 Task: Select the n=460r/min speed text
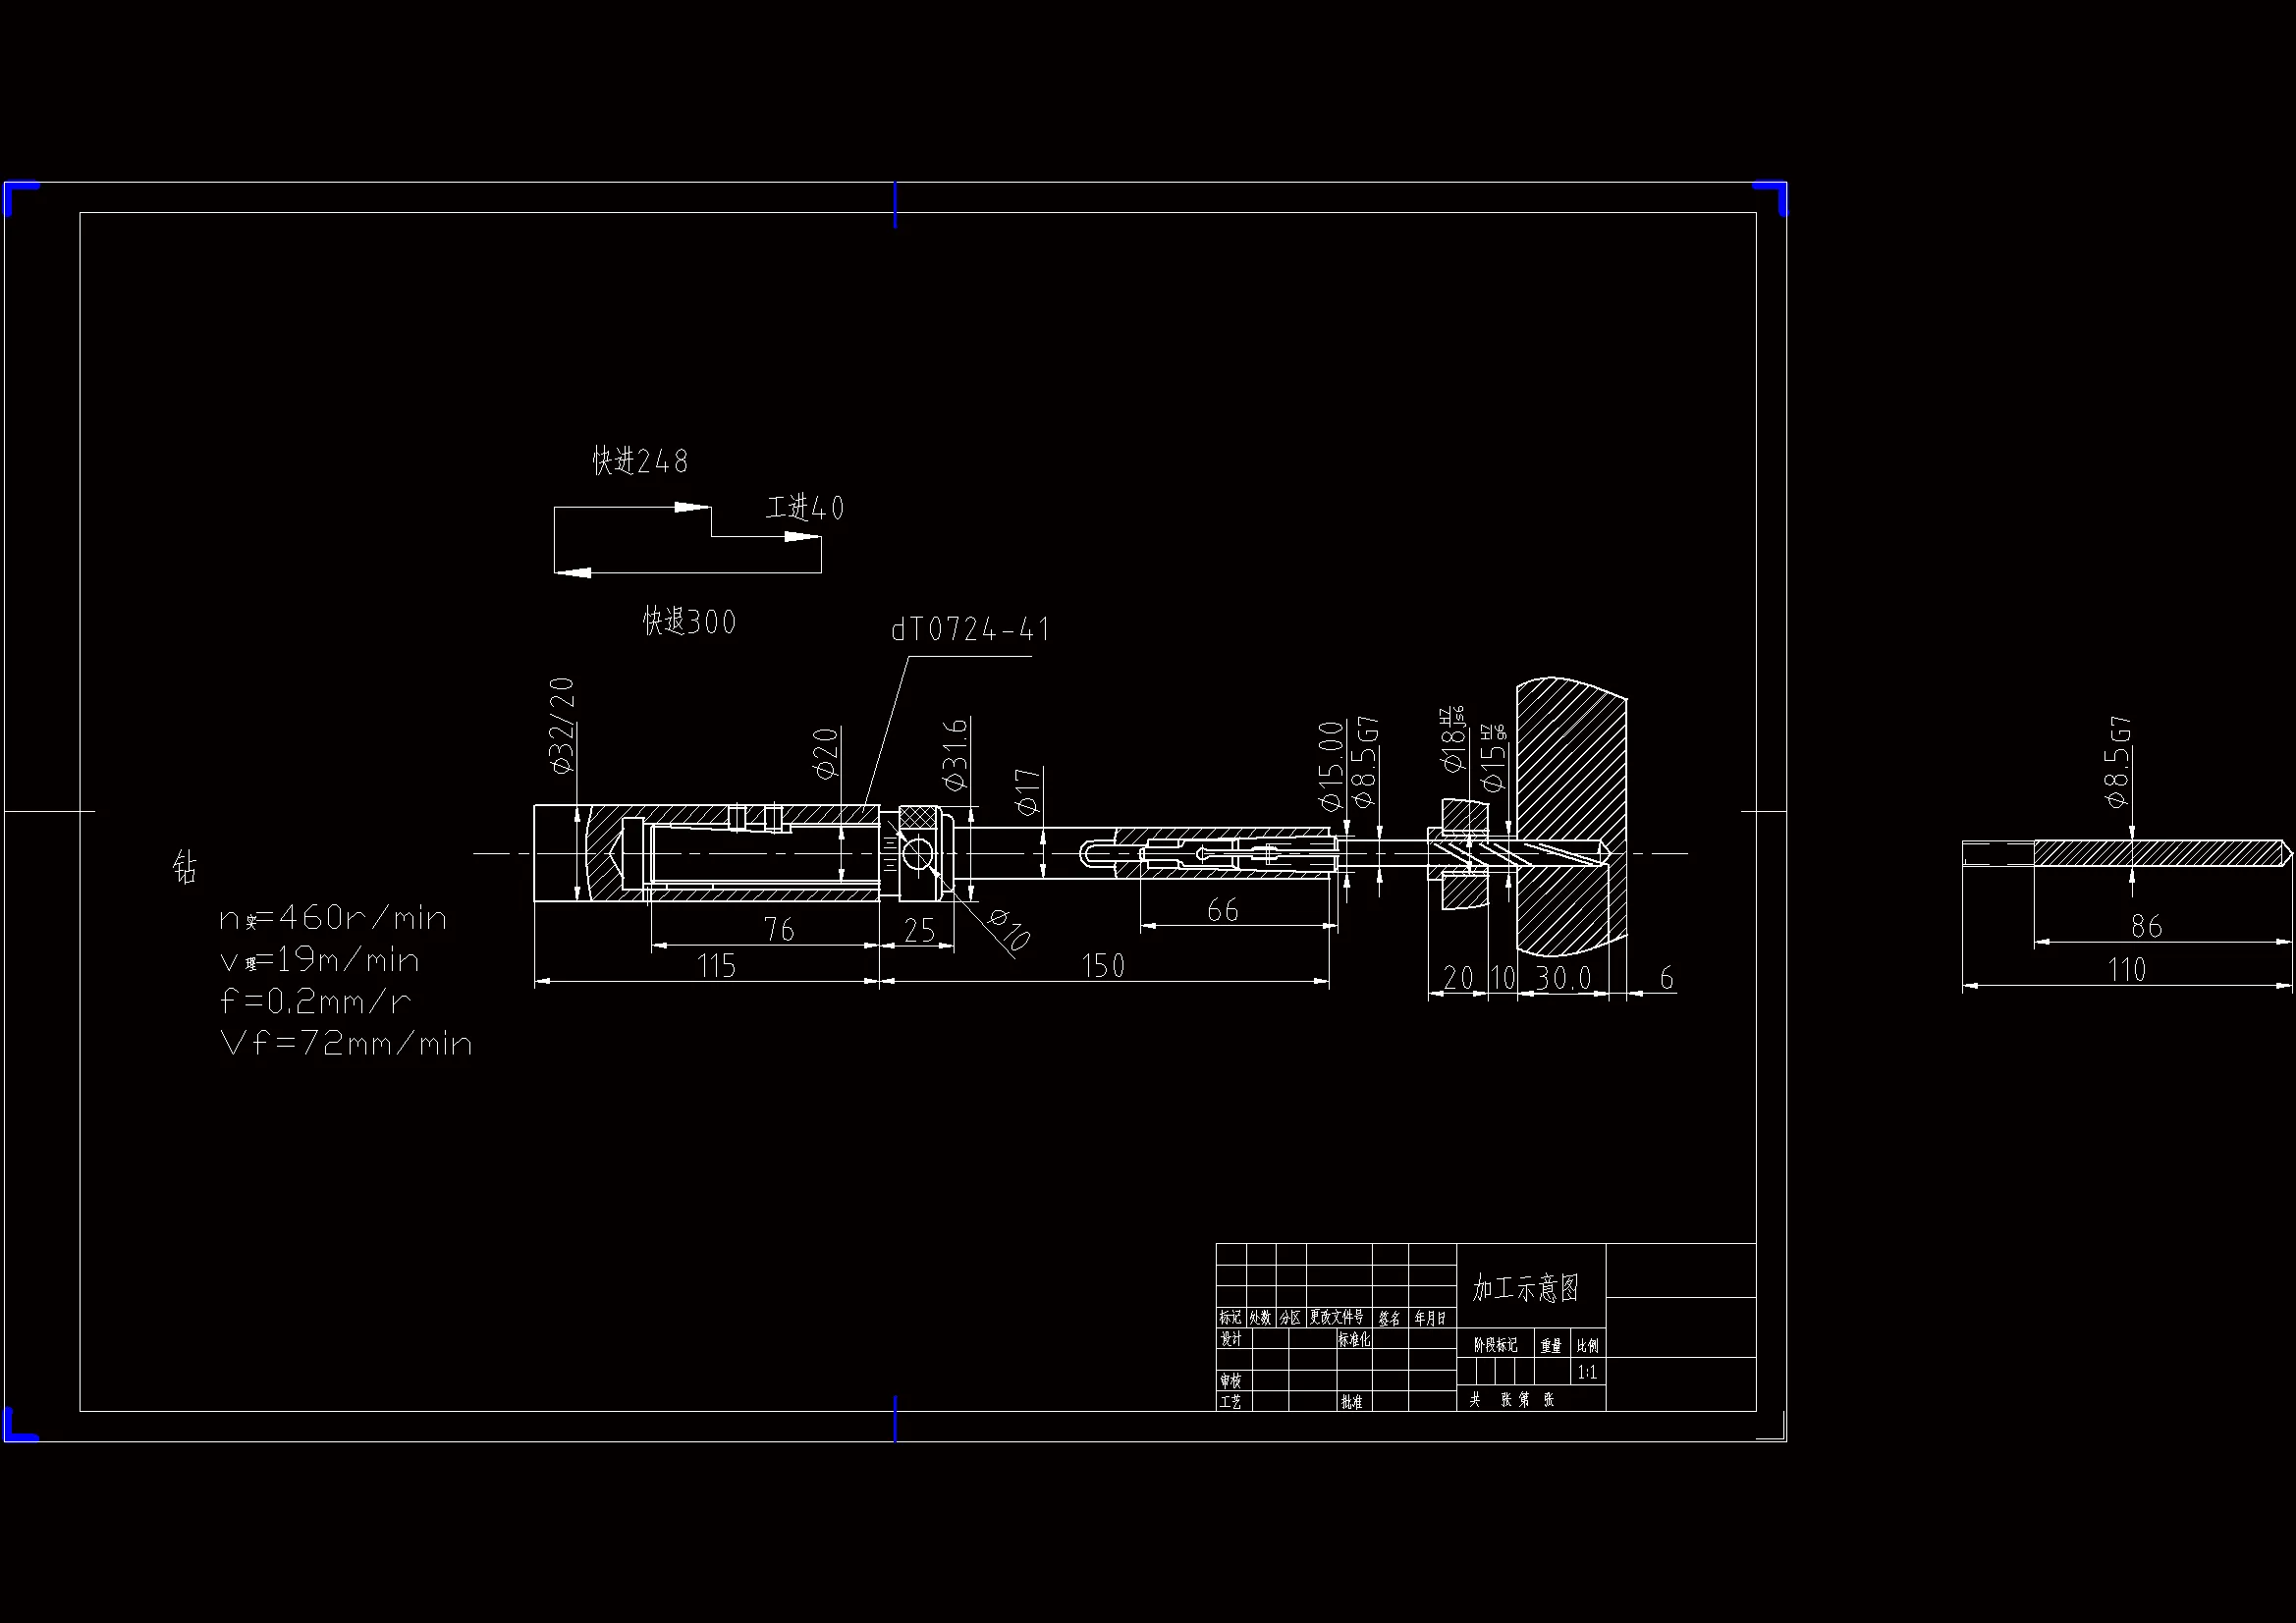[x=333, y=918]
